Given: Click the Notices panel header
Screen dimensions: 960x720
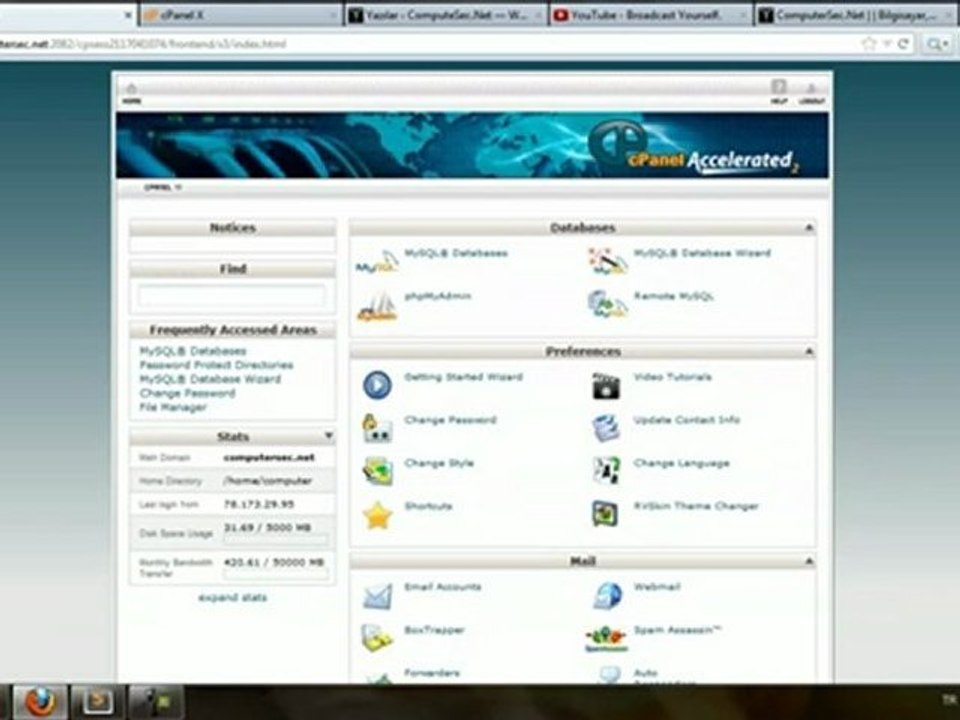Looking at the screenshot, I should pyautogui.click(x=233, y=228).
